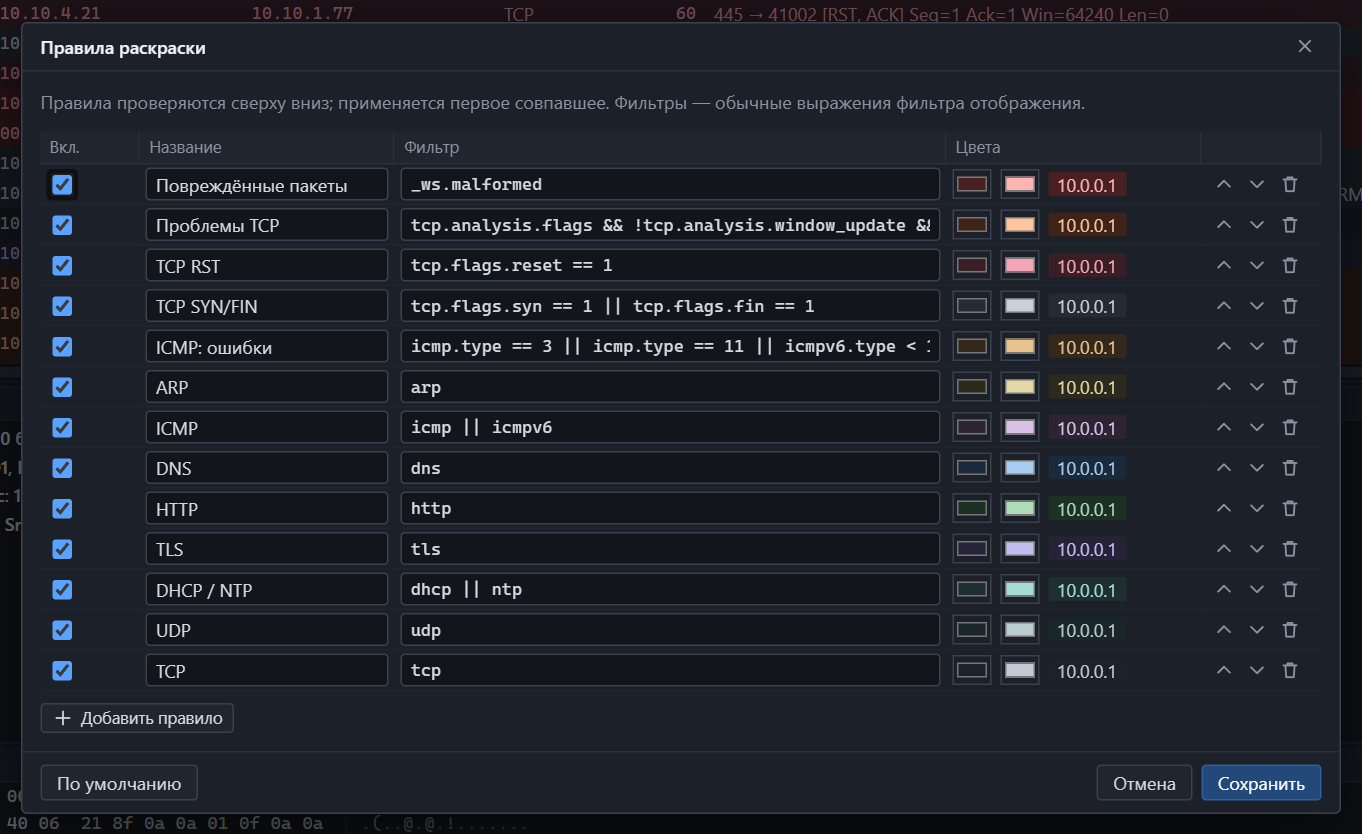
Task: Move the HTTP rule up
Action: pyautogui.click(x=1223, y=508)
